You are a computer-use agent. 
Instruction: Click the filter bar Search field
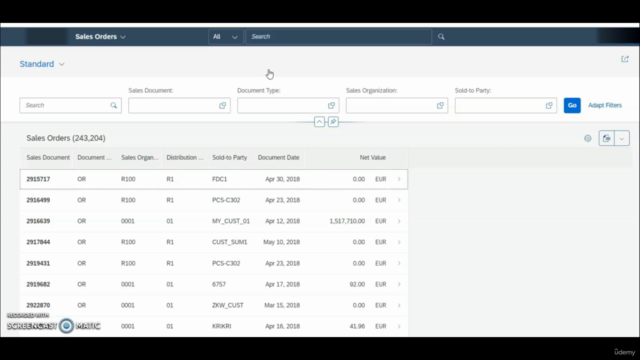[70, 105]
